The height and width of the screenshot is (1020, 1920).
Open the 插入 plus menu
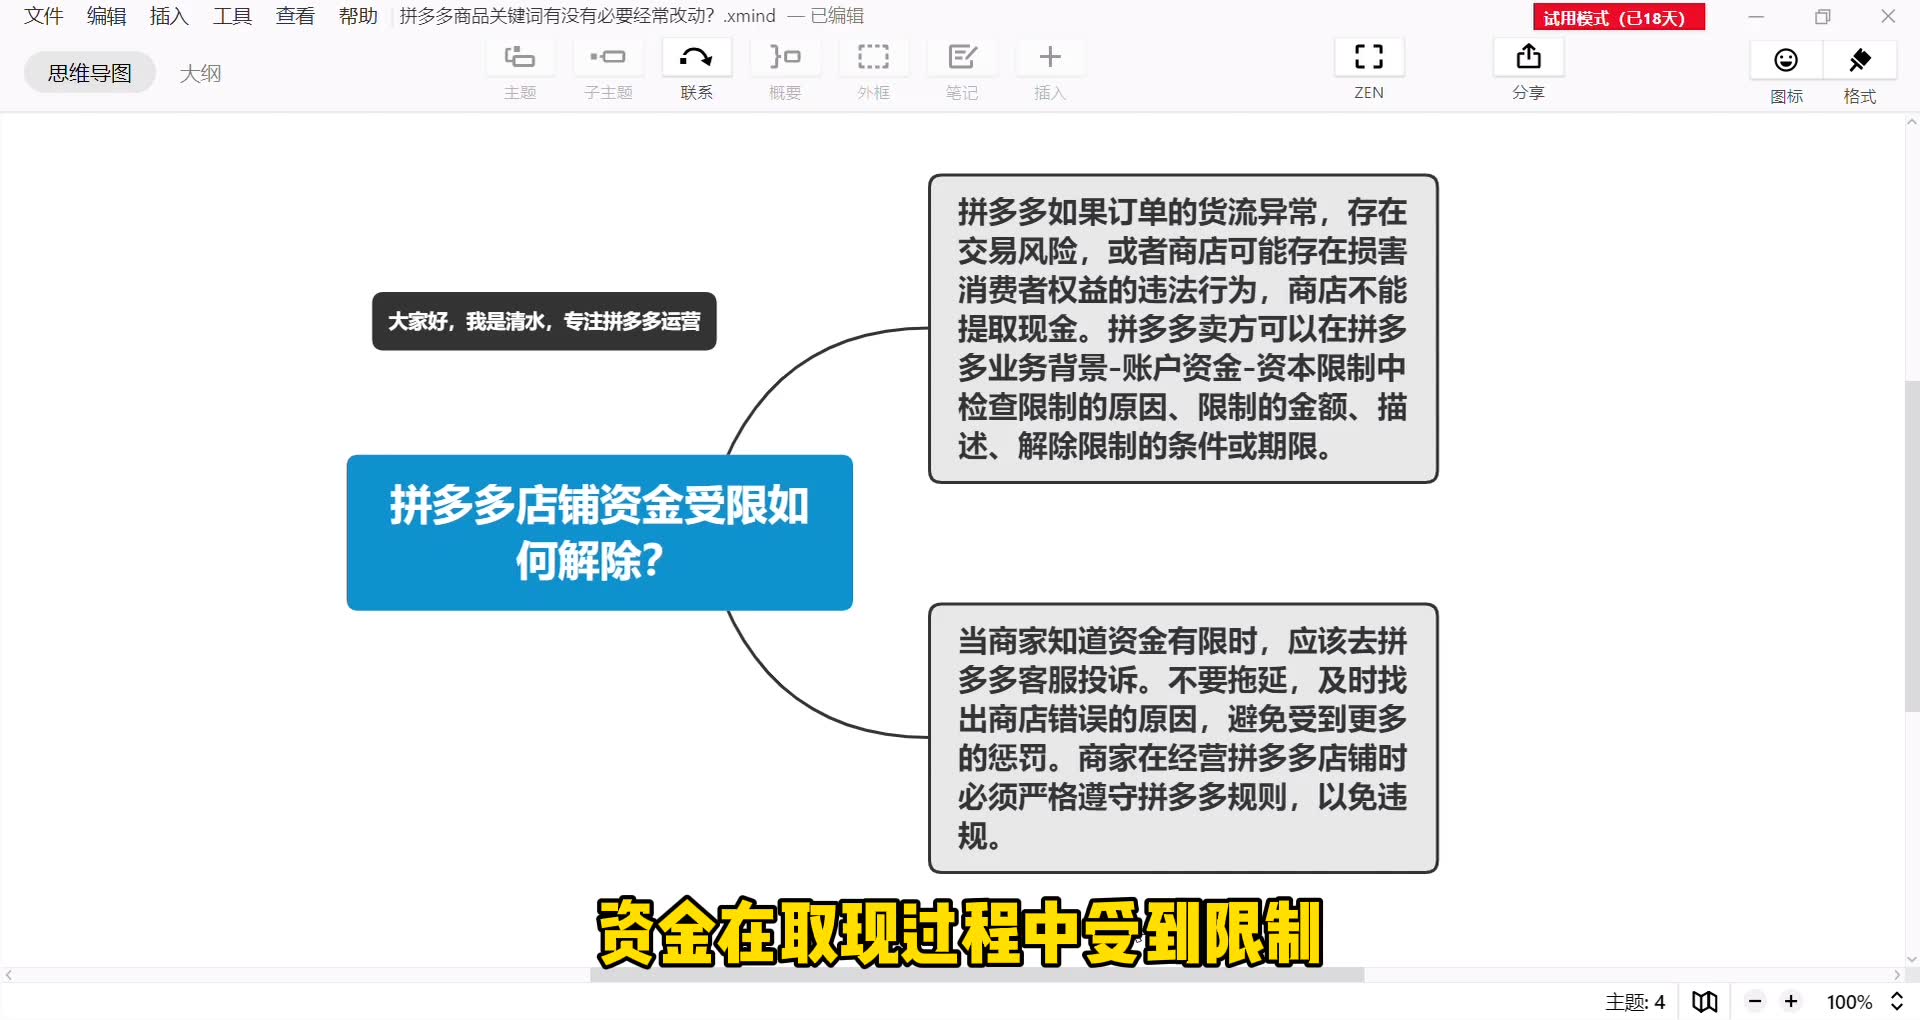tap(1050, 58)
